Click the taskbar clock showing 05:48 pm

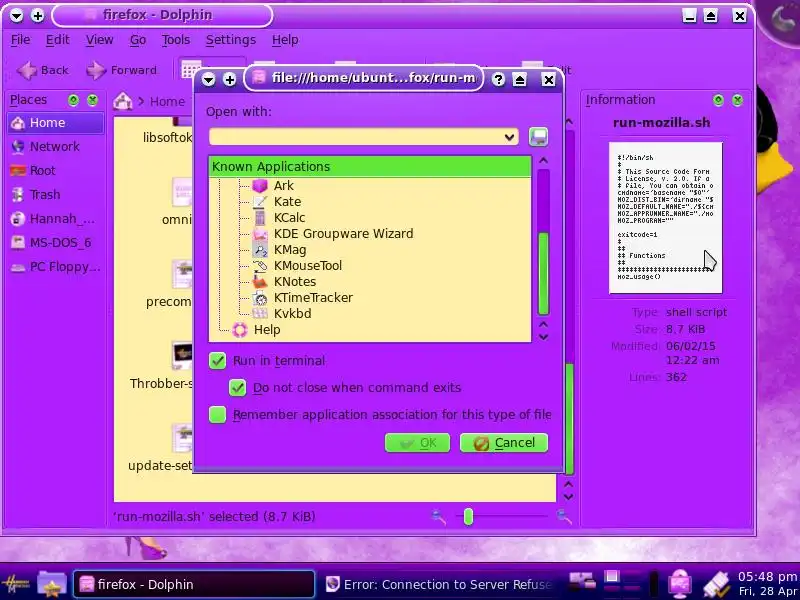coord(767,577)
